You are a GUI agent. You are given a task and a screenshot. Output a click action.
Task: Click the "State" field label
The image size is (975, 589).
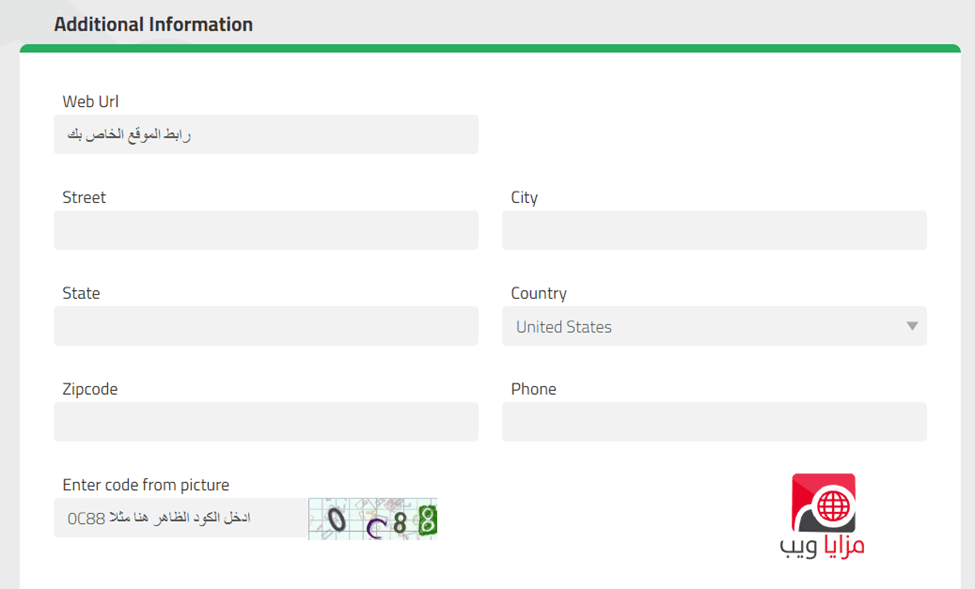coord(81,293)
